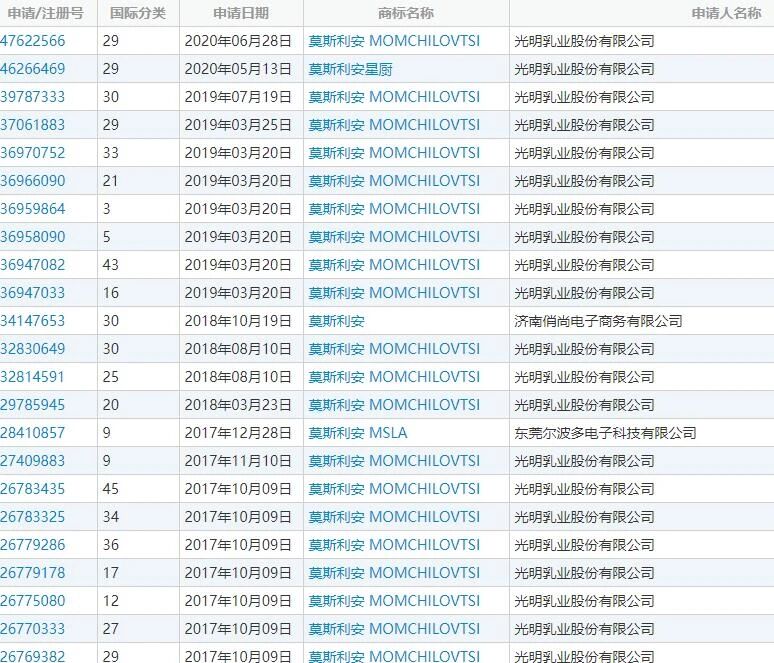Open registration number 26783435 link
This screenshot has height=663, width=774.
click(33, 489)
